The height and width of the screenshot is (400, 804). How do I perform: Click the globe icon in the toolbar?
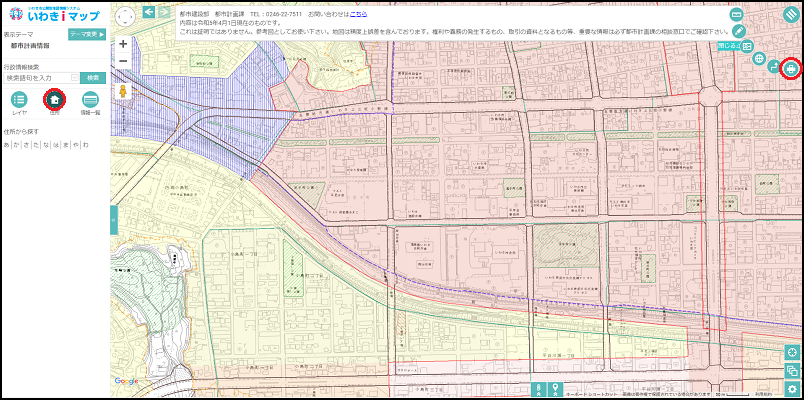tap(758, 59)
